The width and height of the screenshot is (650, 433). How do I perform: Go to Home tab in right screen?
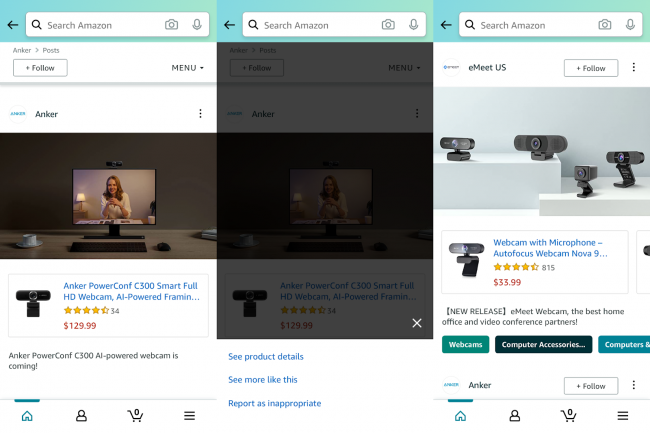pyautogui.click(x=460, y=416)
